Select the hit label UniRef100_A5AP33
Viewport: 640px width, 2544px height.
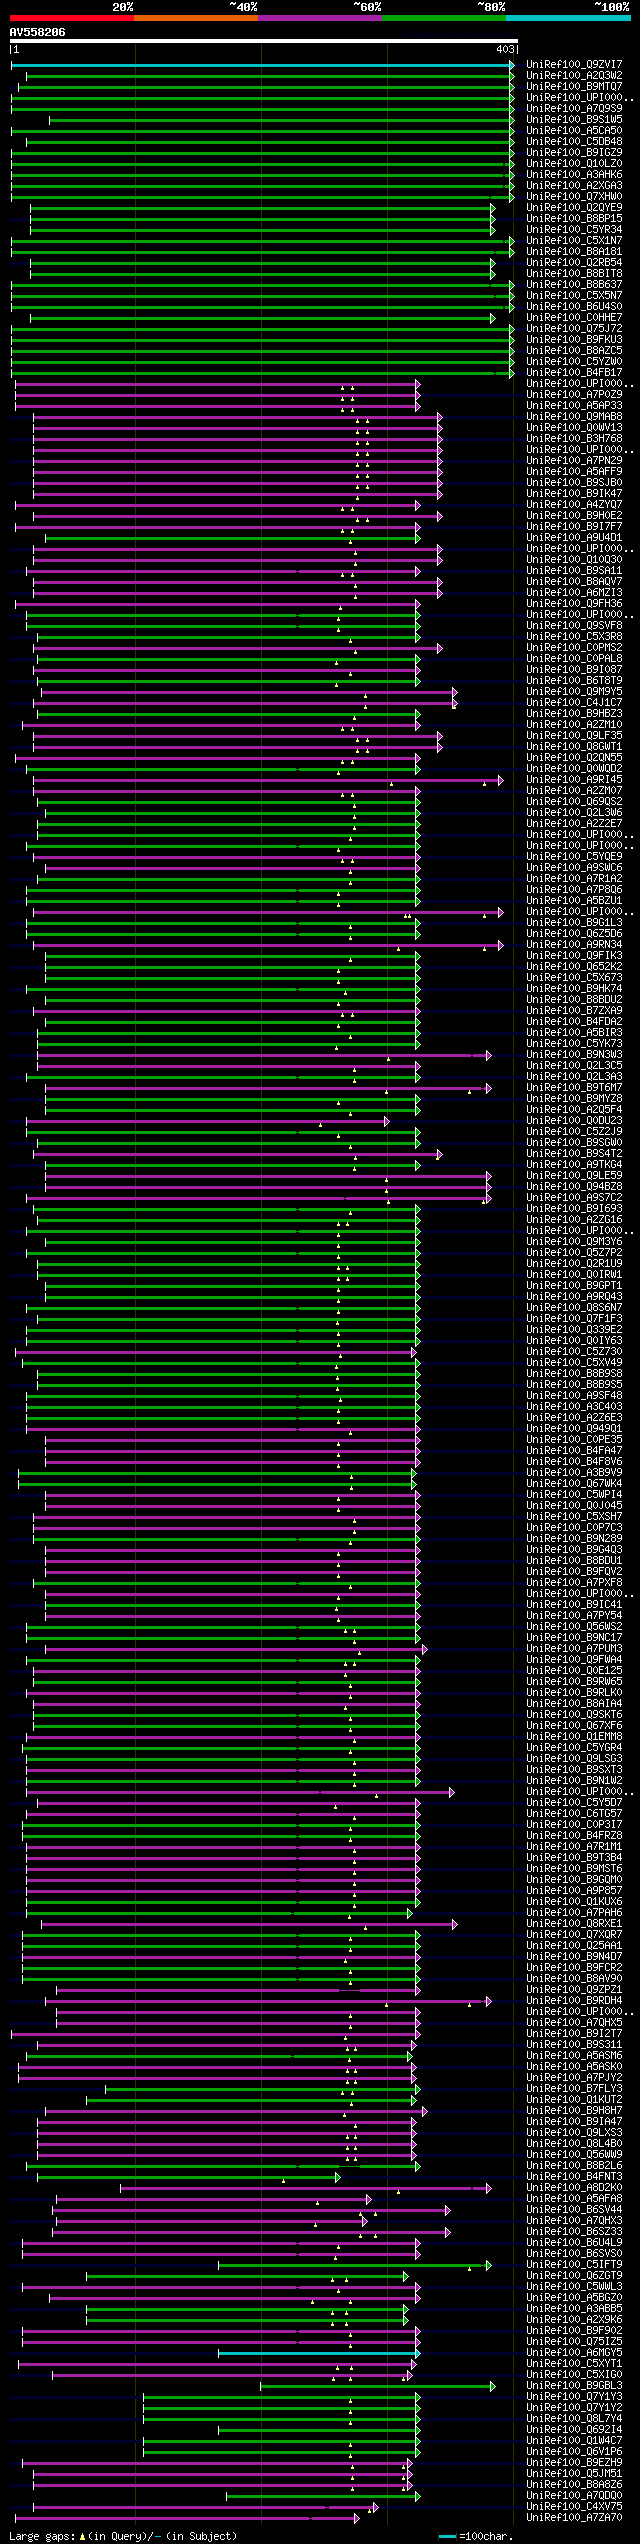pos(574,406)
